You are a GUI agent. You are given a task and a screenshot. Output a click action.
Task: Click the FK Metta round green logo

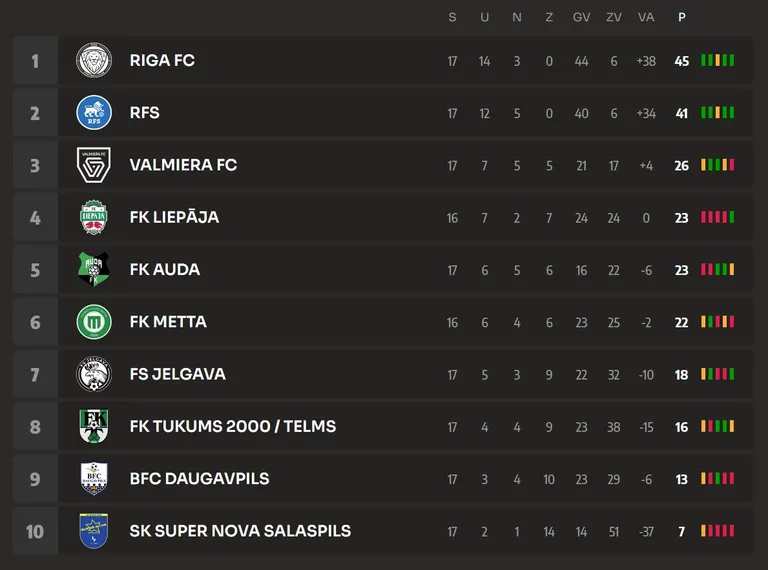94,322
